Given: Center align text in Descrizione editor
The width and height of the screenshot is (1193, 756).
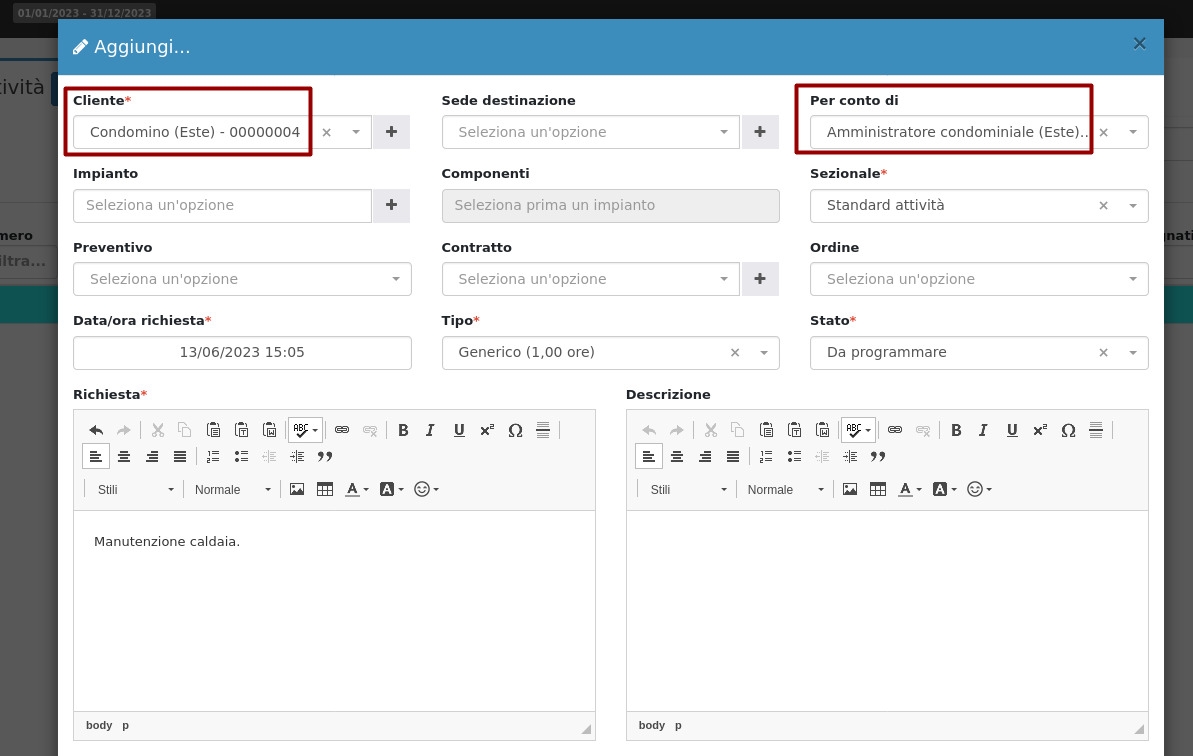Looking at the screenshot, I should point(677,456).
